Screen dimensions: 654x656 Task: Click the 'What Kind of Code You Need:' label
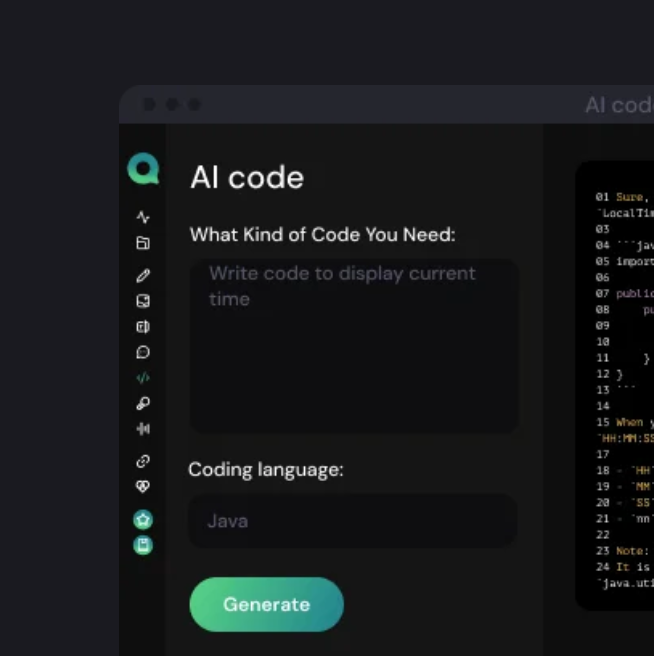(322, 234)
